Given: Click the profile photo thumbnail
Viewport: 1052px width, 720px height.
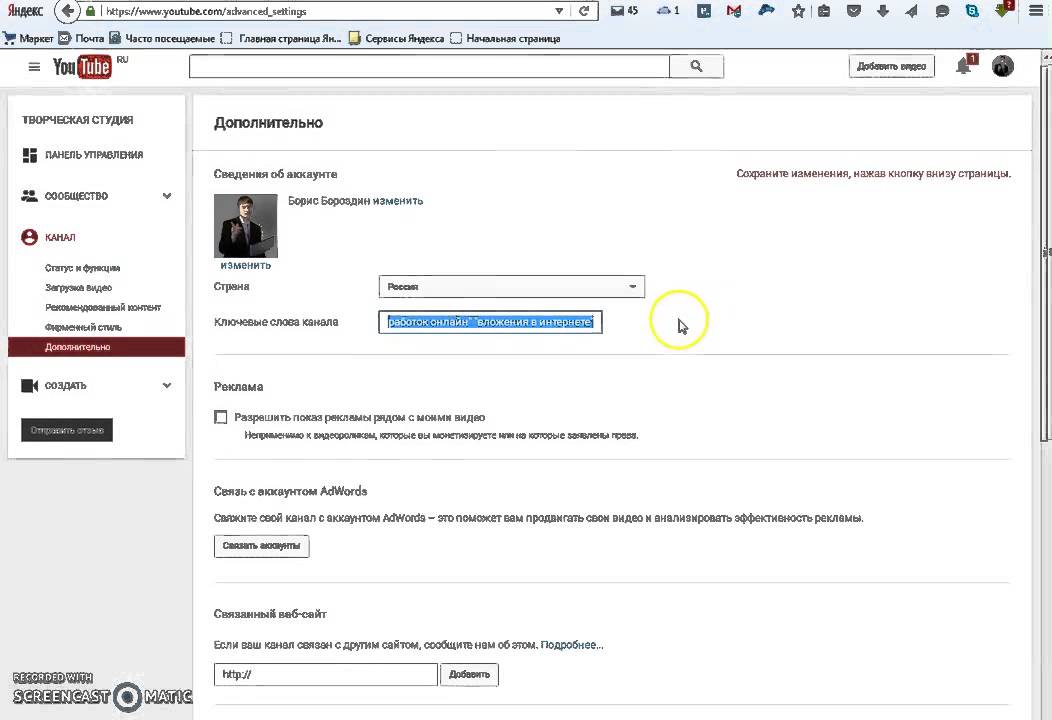Looking at the screenshot, I should coord(245,226).
